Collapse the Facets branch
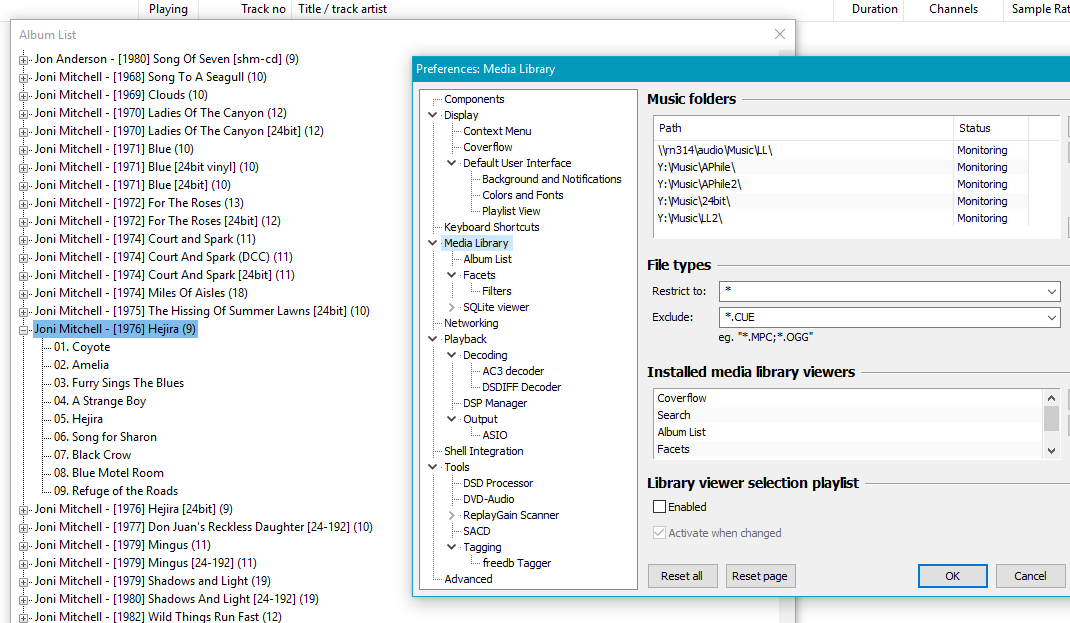This screenshot has height=623, width=1070. click(452, 274)
